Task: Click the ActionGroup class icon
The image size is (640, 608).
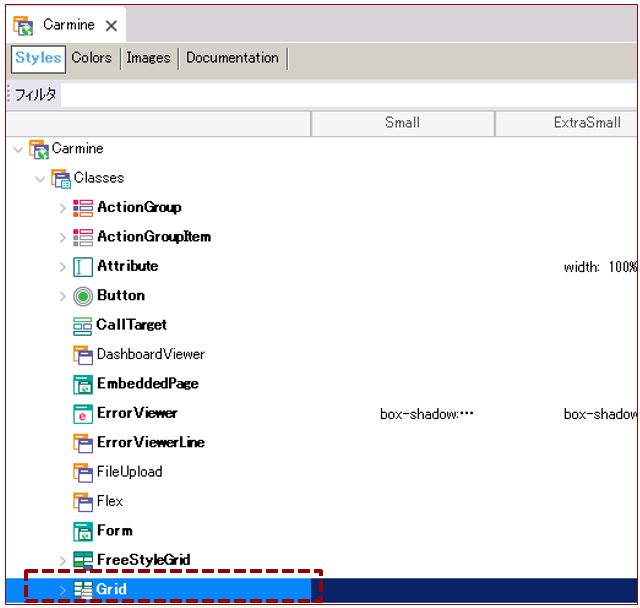Action: point(83,208)
